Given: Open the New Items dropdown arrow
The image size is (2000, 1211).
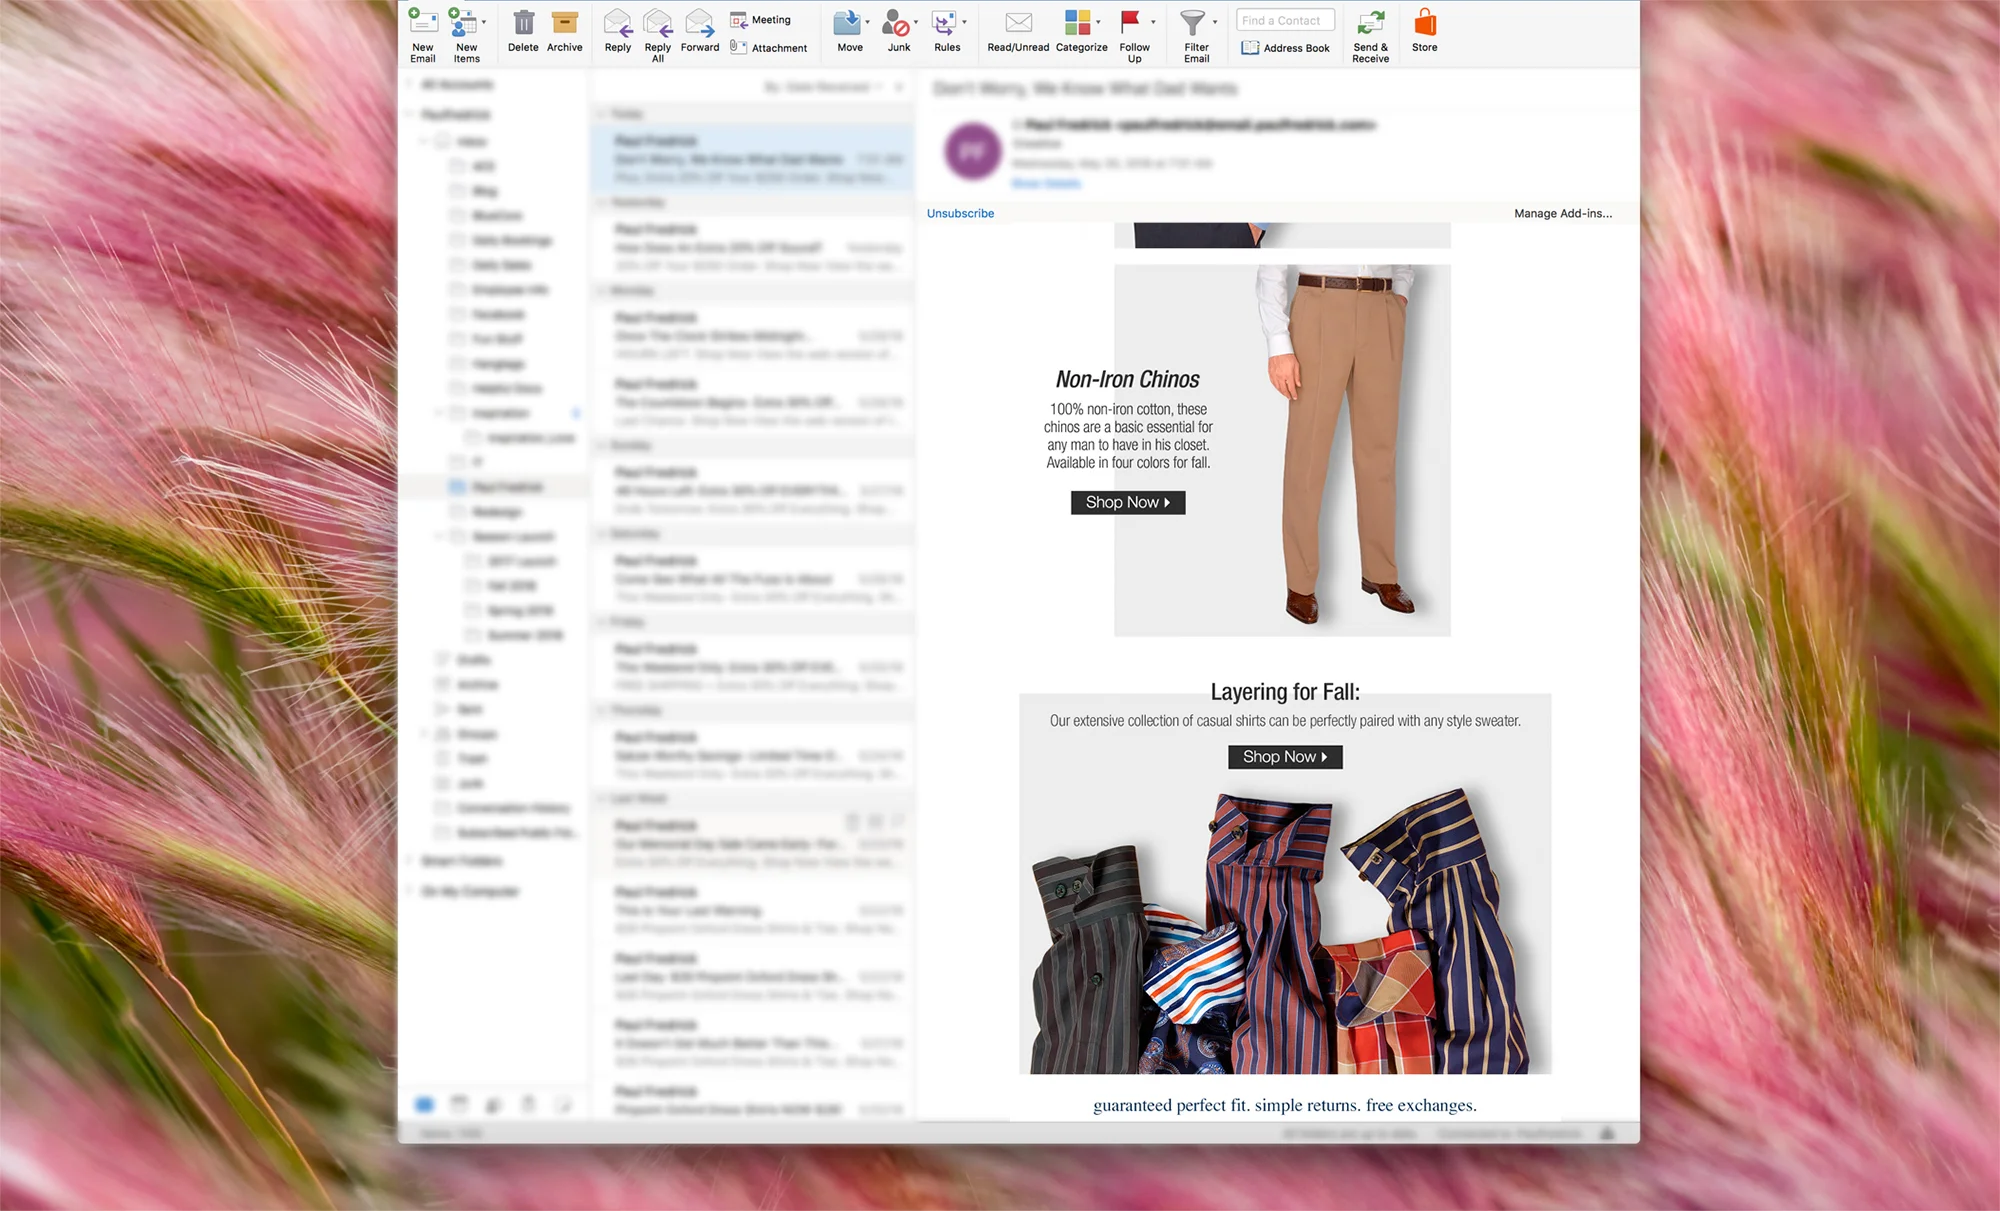Looking at the screenshot, I should point(484,22).
